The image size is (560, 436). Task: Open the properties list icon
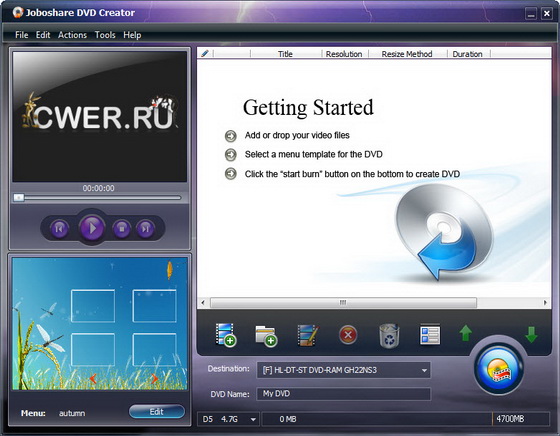tap(430, 335)
